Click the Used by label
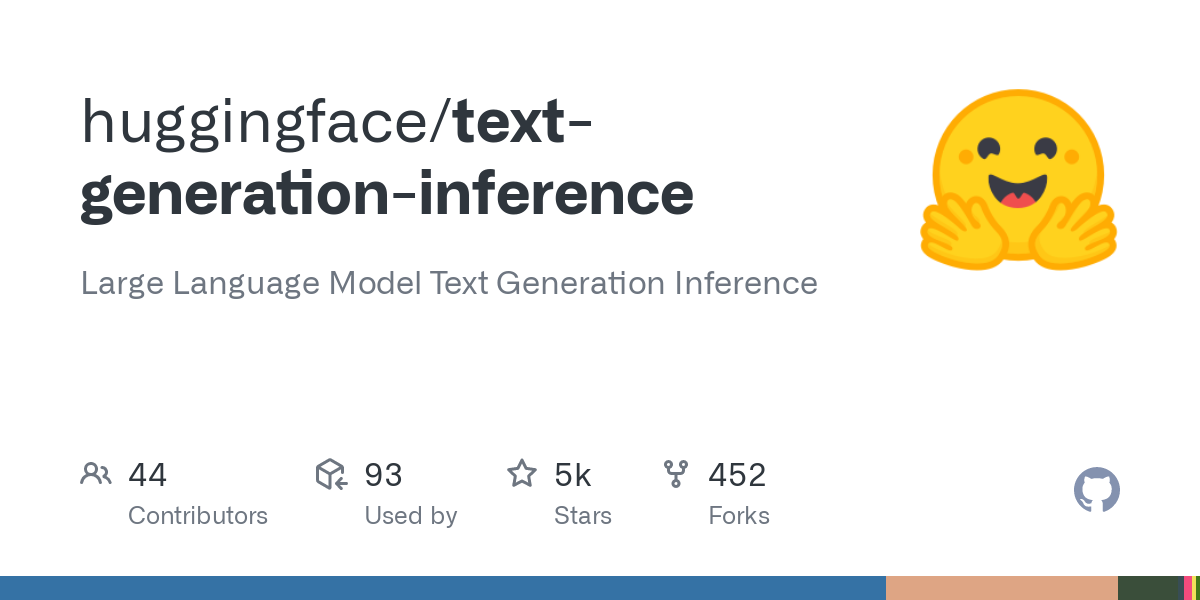The width and height of the screenshot is (1200, 600). pyautogui.click(x=410, y=516)
